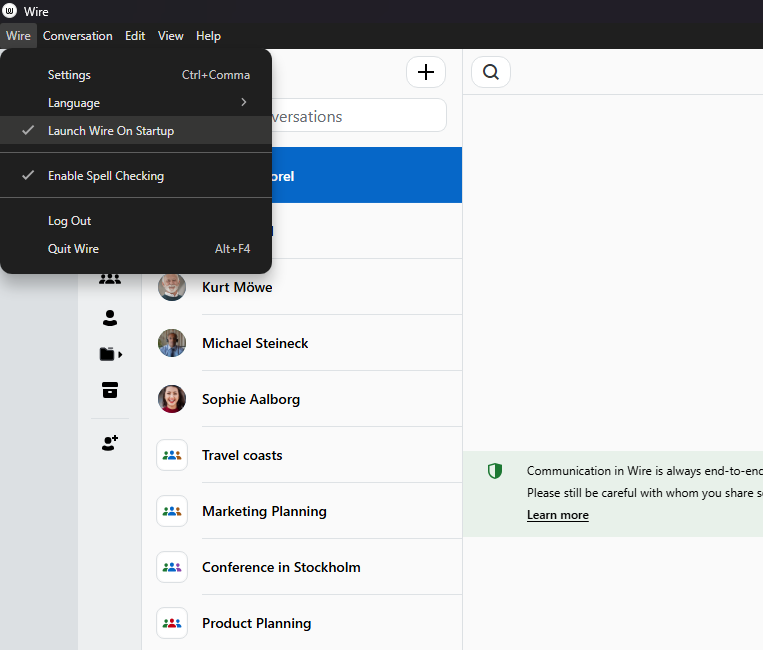Click Michael Steineck's avatar
This screenshot has width=763, height=650.
click(172, 343)
